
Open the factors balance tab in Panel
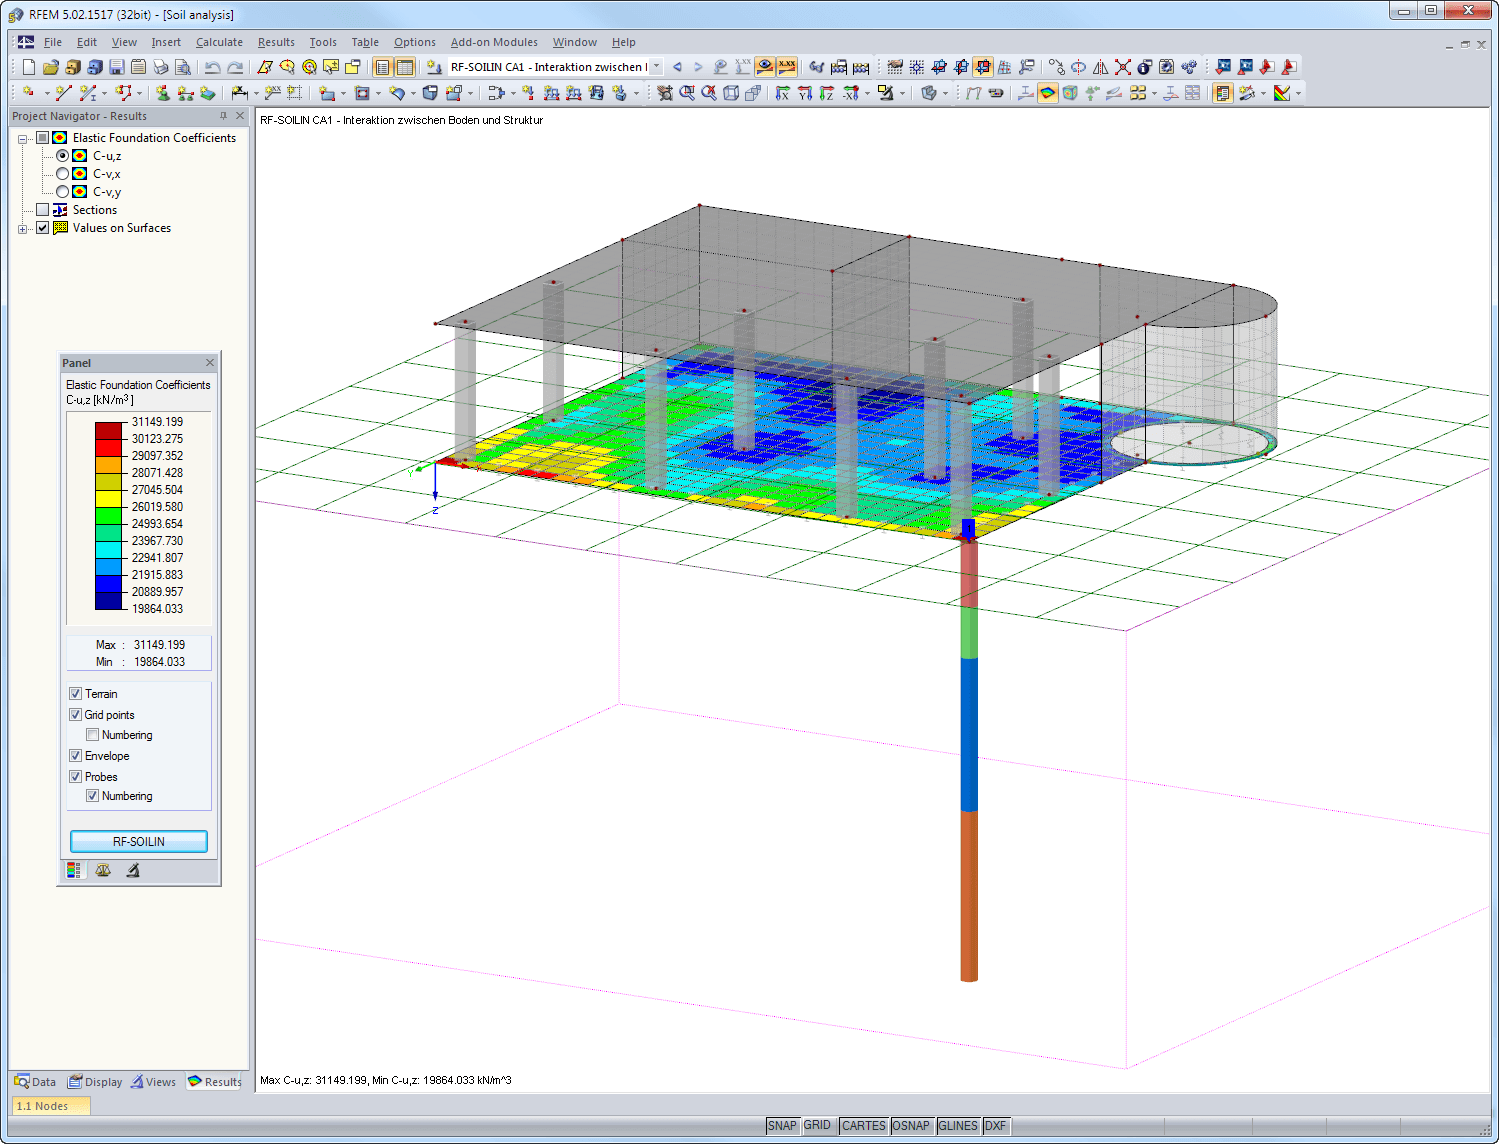(x=103, y=870)
